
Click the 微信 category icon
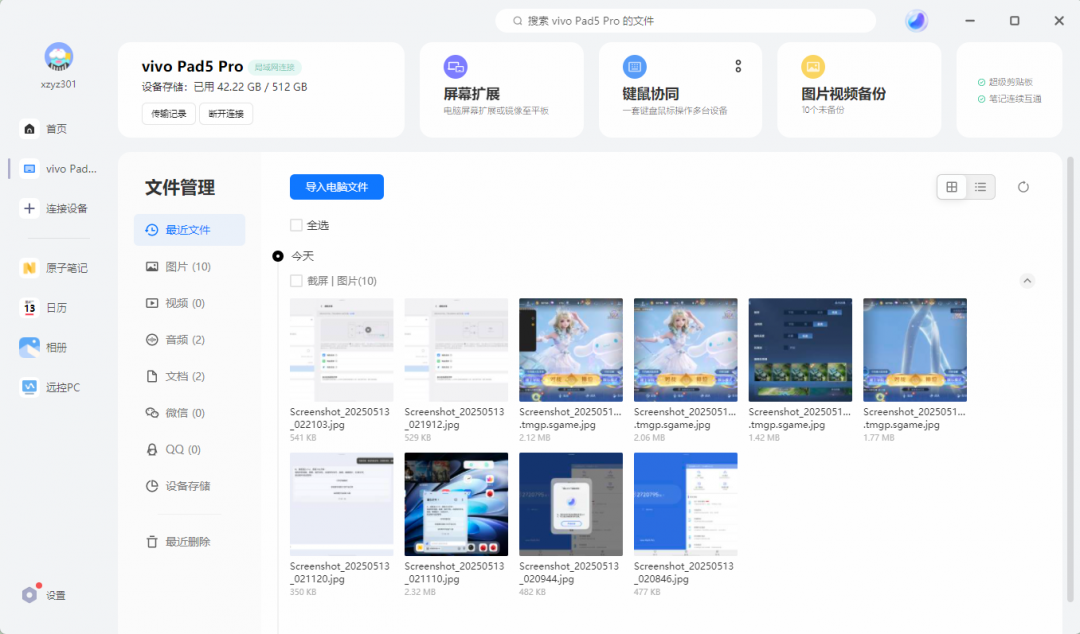pyautogui.click(x=152, y=413)
